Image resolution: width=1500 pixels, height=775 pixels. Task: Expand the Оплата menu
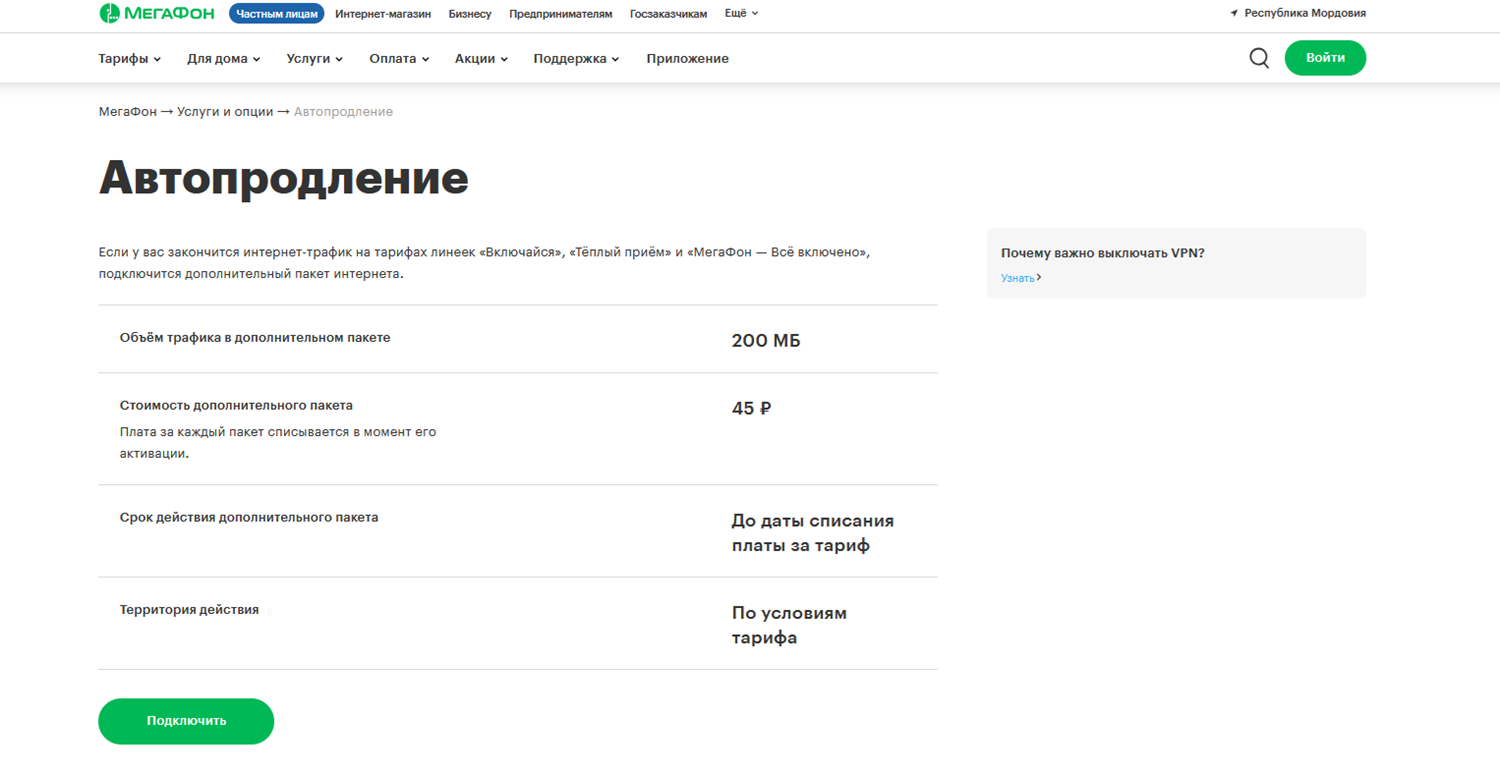(399, 59)
